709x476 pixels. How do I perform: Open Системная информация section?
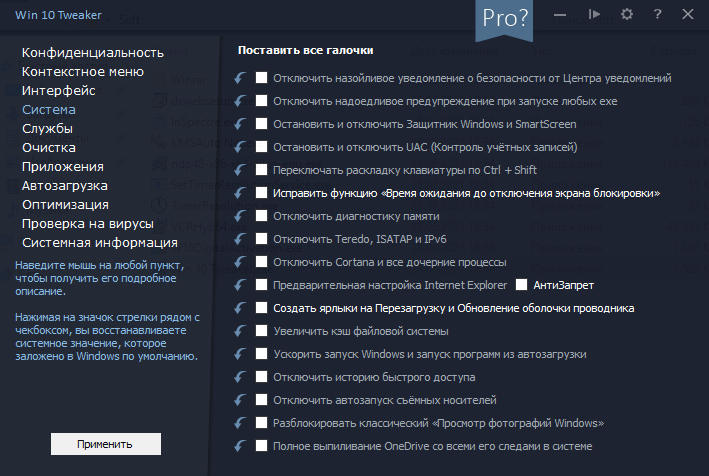click(100, 243)
